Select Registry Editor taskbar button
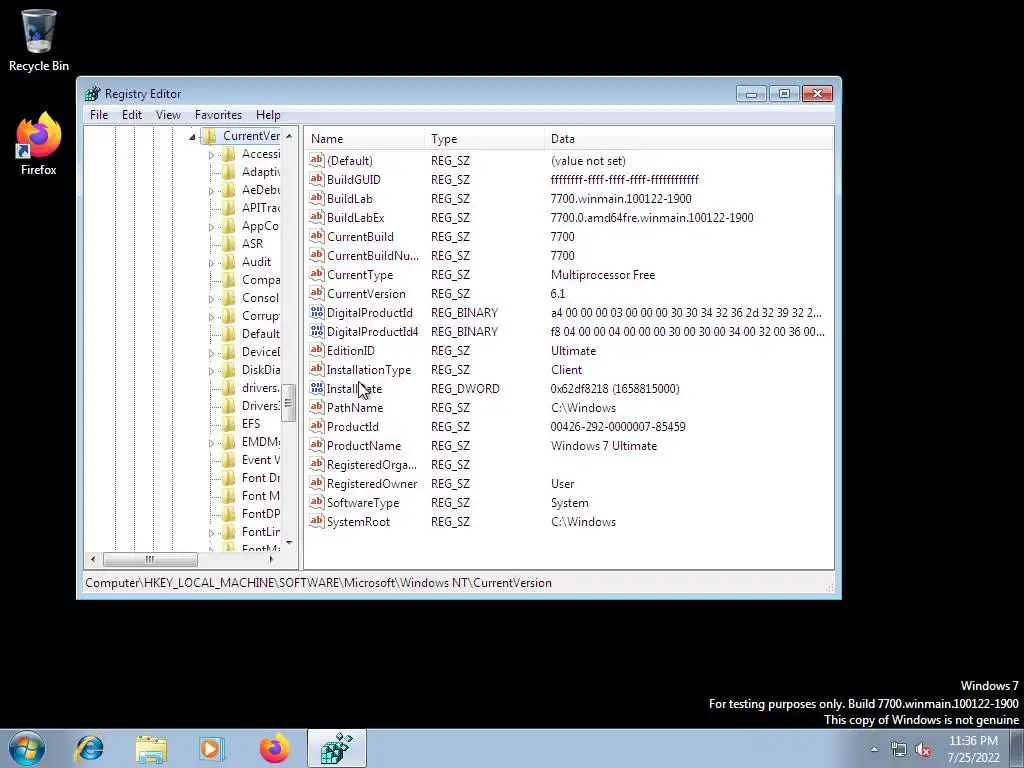The width and height of the screenshot is (1024, 768). click(337, 748)
